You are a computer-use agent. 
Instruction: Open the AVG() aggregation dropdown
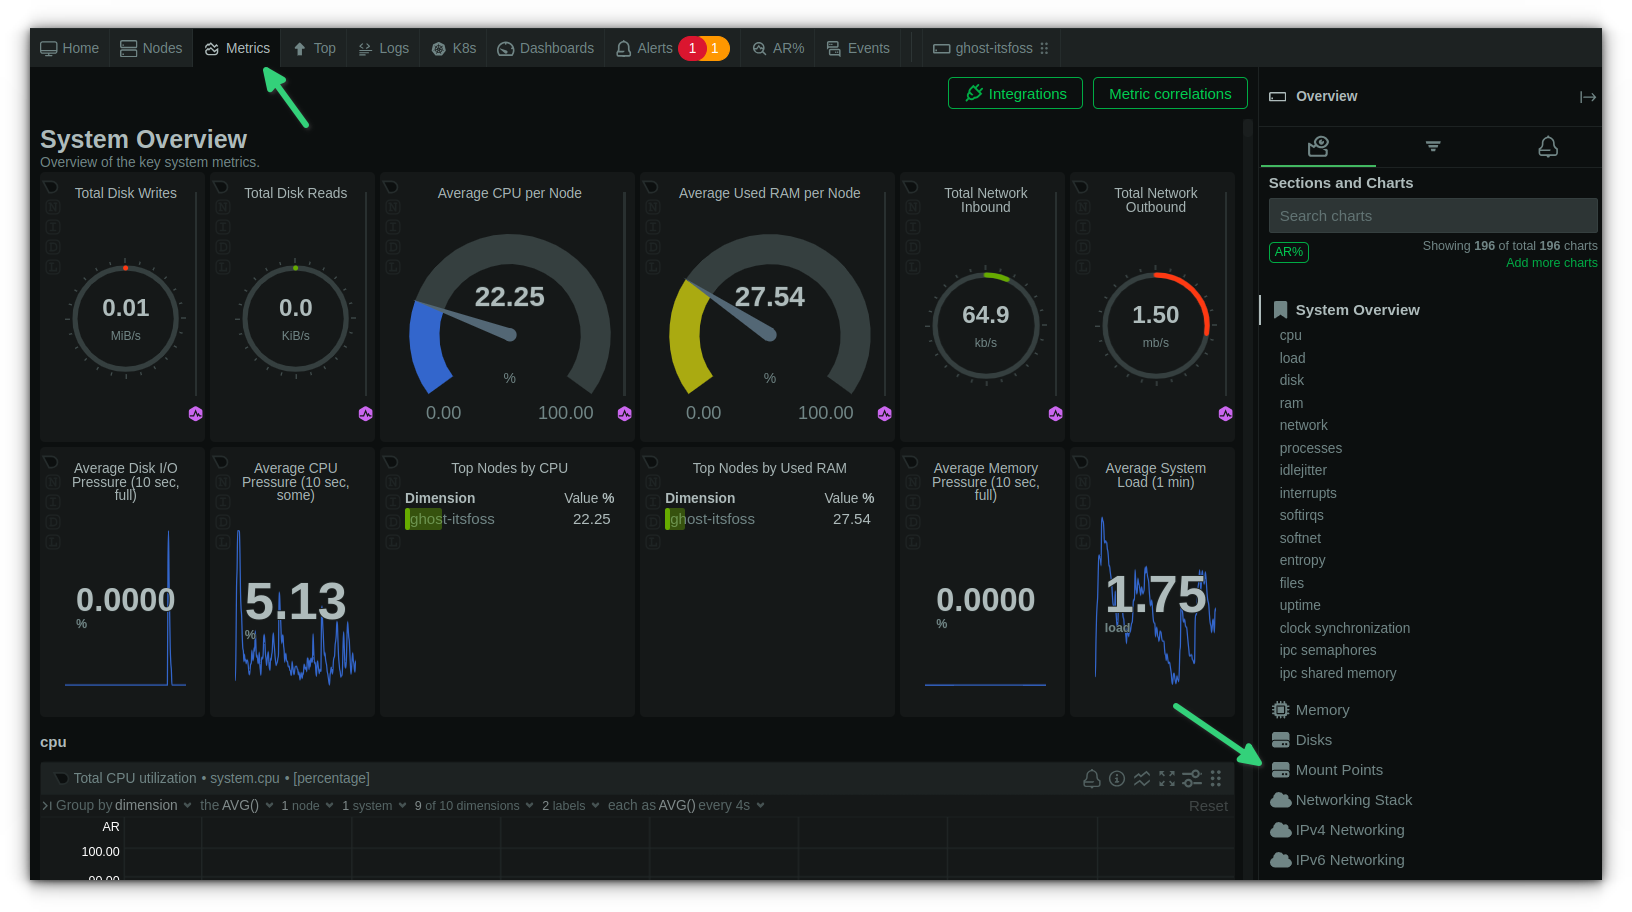237,805
